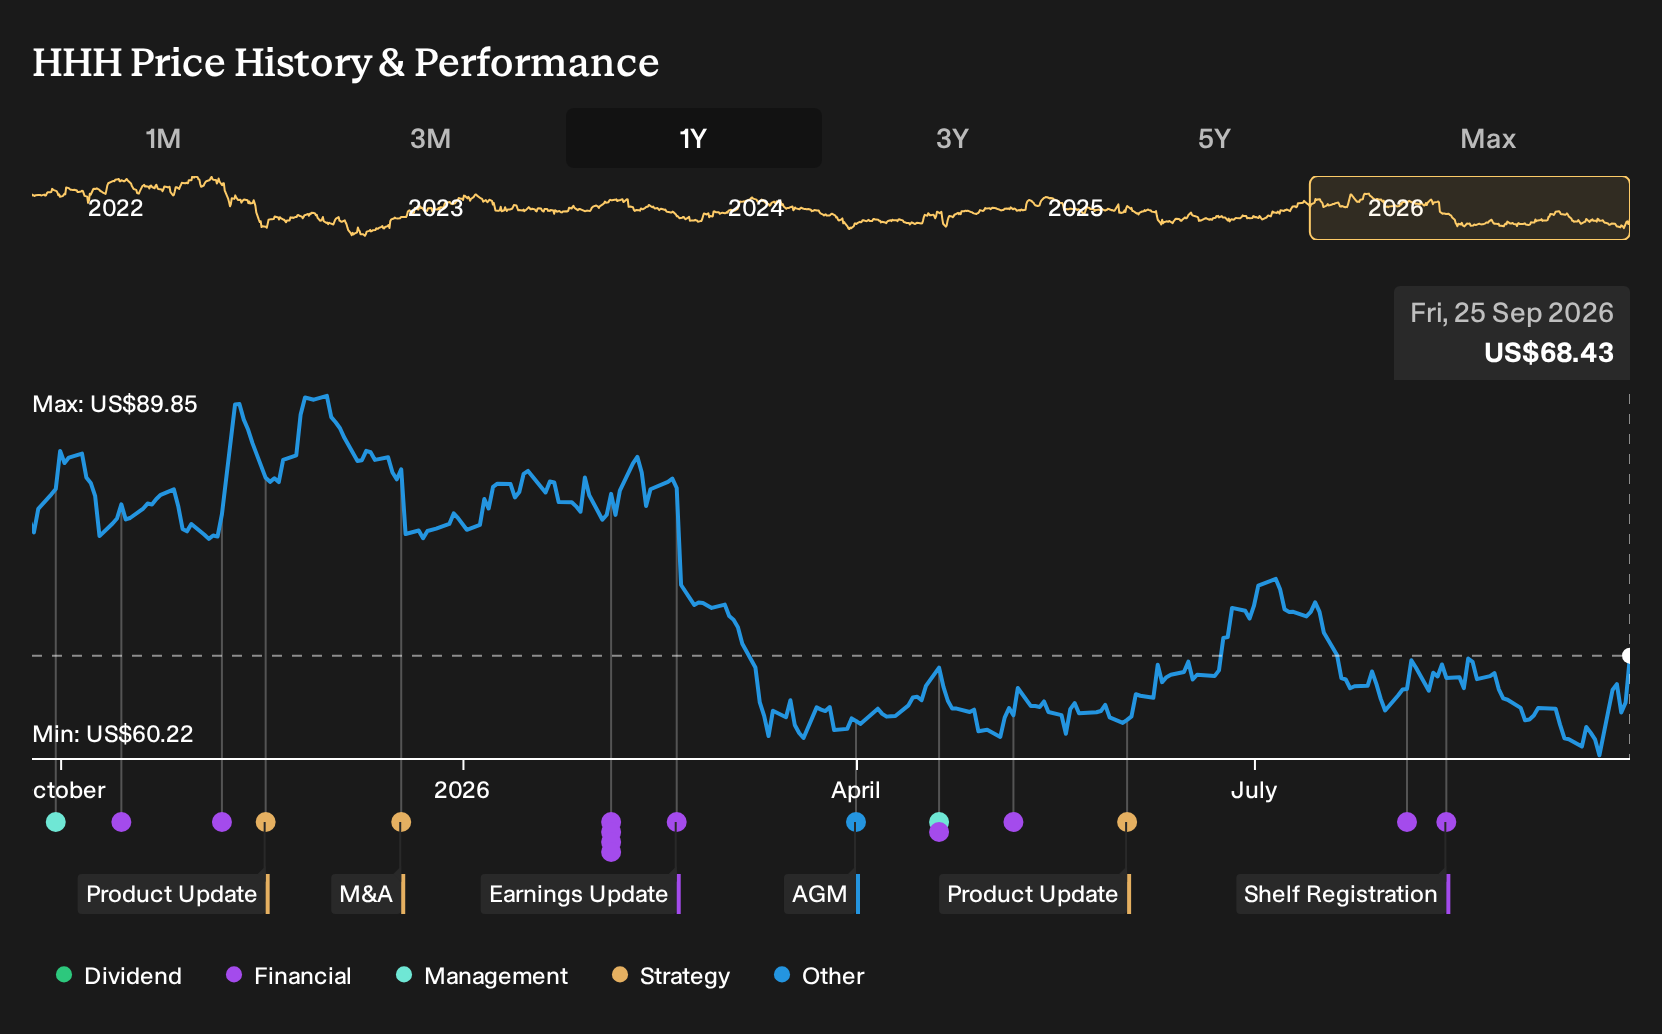Toggle the Dividend legend filter
The image size is (1662, 1034).
click(119, 976)
